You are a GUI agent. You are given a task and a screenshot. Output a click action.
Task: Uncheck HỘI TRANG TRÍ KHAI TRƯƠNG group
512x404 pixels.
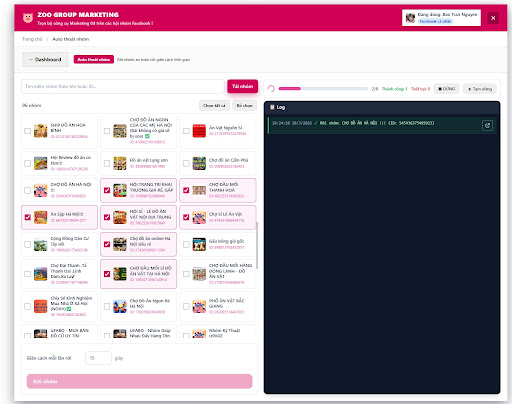coord(107,190)
